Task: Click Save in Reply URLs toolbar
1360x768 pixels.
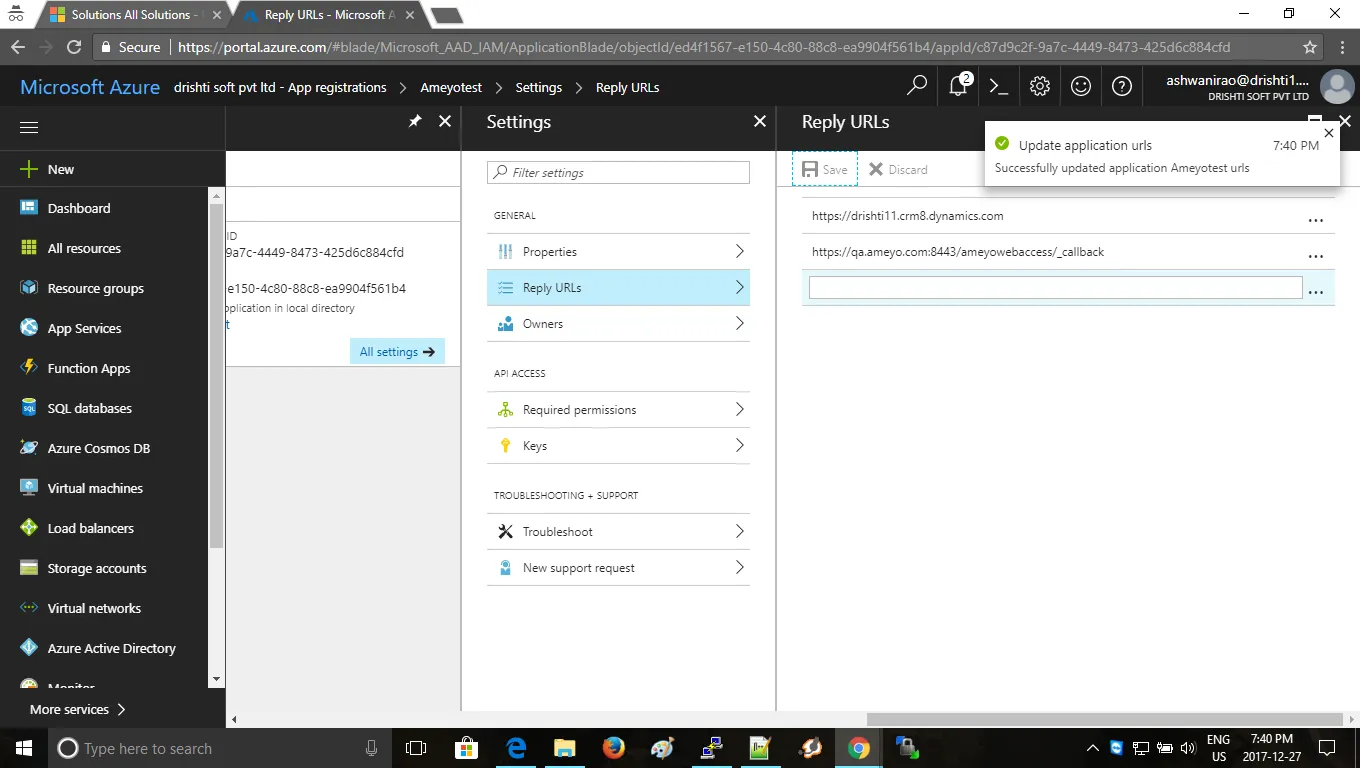Action: click(x=825, y=170)
